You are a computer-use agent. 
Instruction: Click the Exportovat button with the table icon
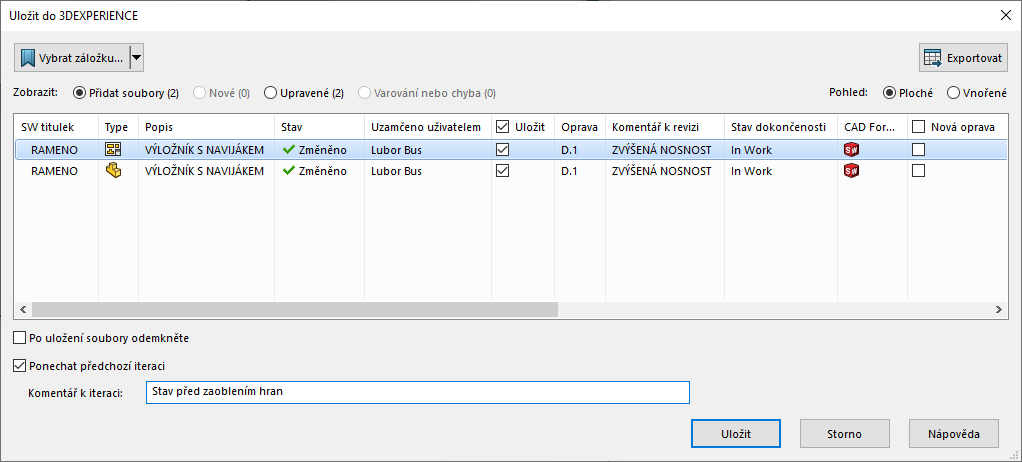click(x=963, y=58)
